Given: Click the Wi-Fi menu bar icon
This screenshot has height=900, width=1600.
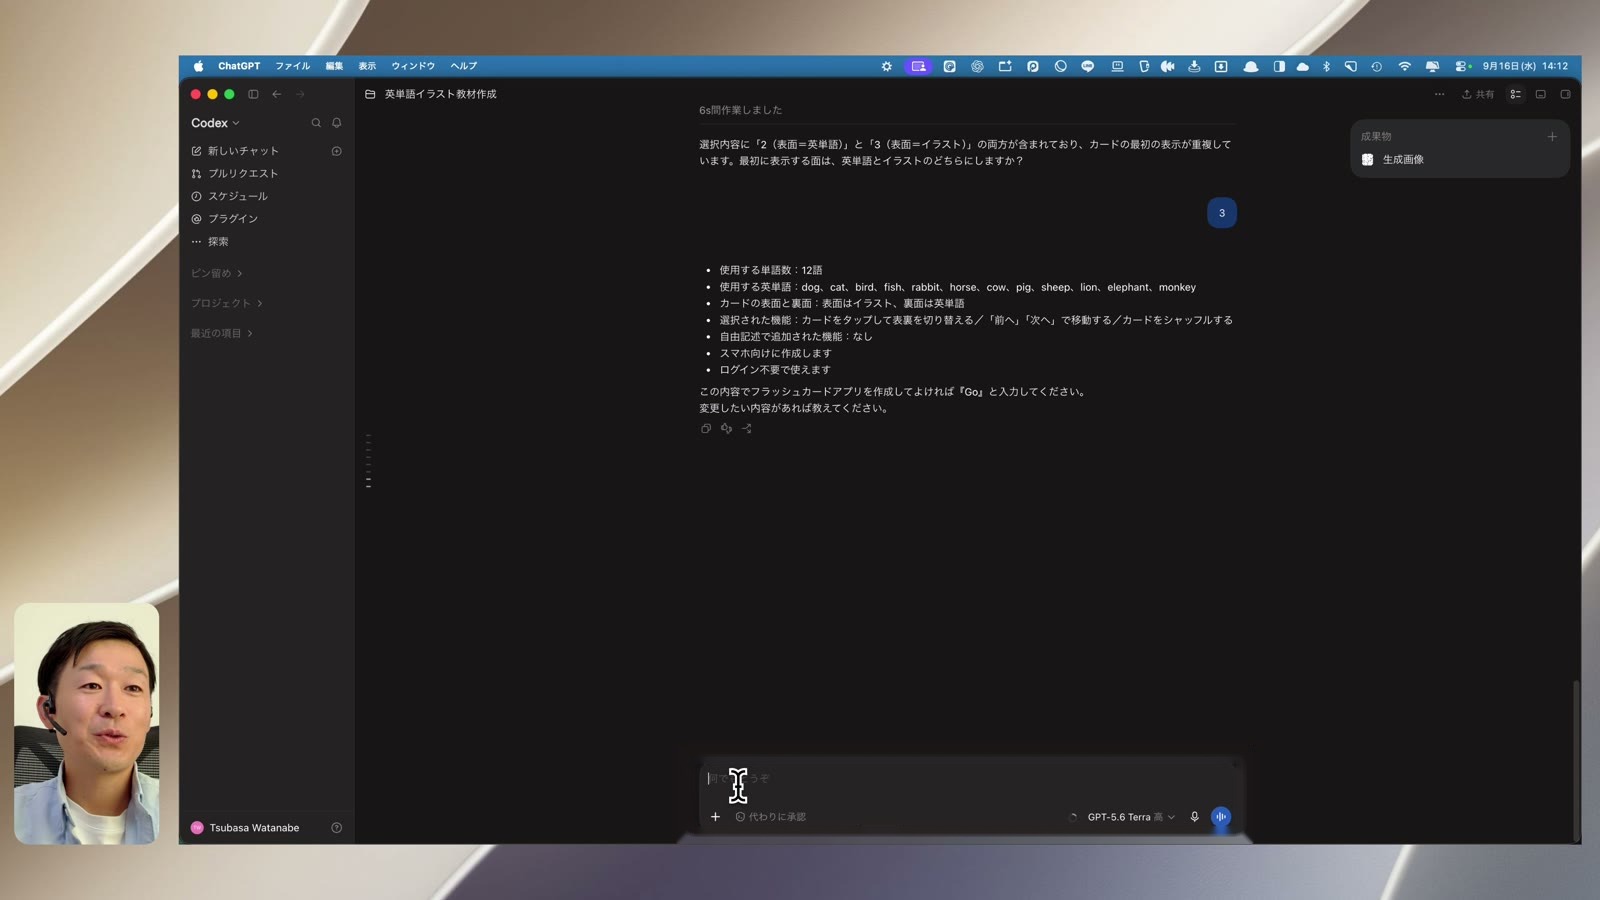Looking at the screenshot, I should (1405, 66).
